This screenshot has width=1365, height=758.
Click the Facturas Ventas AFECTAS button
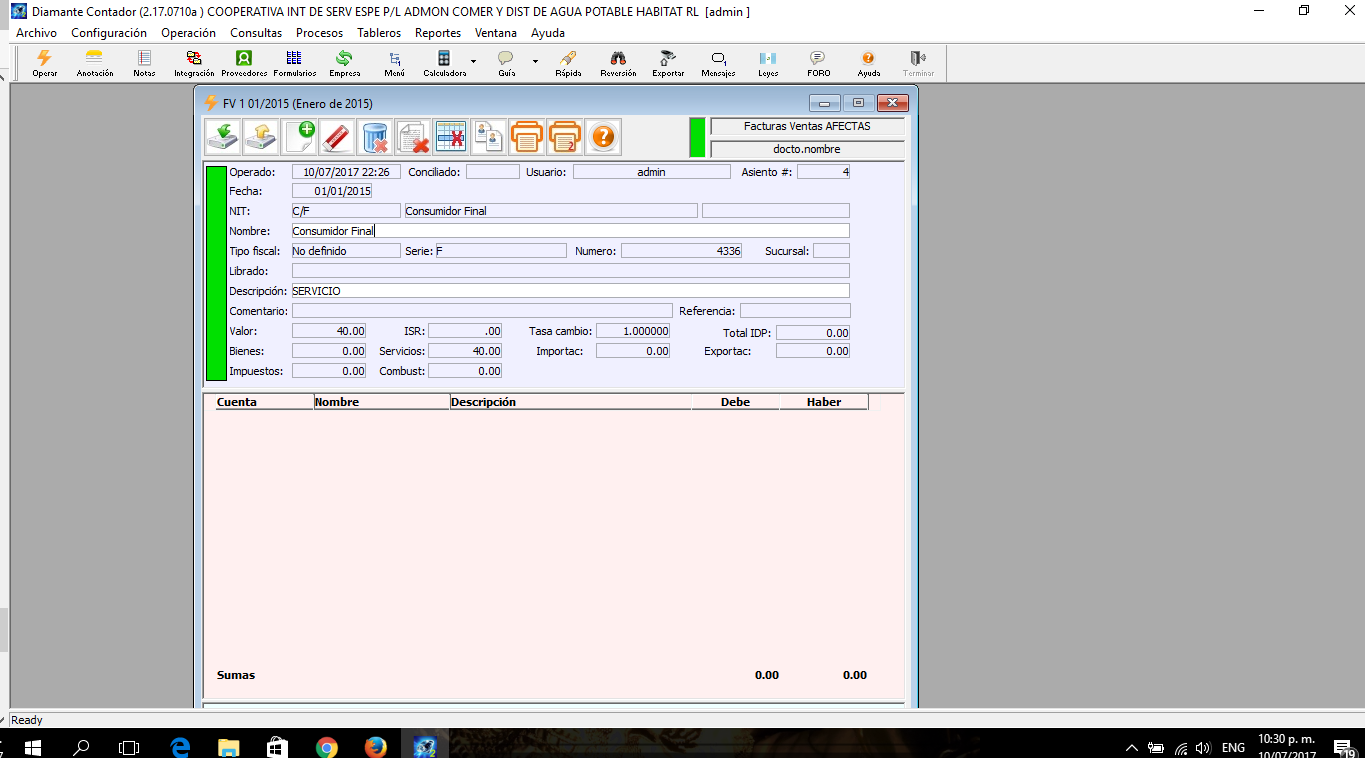tap(807, 127)
